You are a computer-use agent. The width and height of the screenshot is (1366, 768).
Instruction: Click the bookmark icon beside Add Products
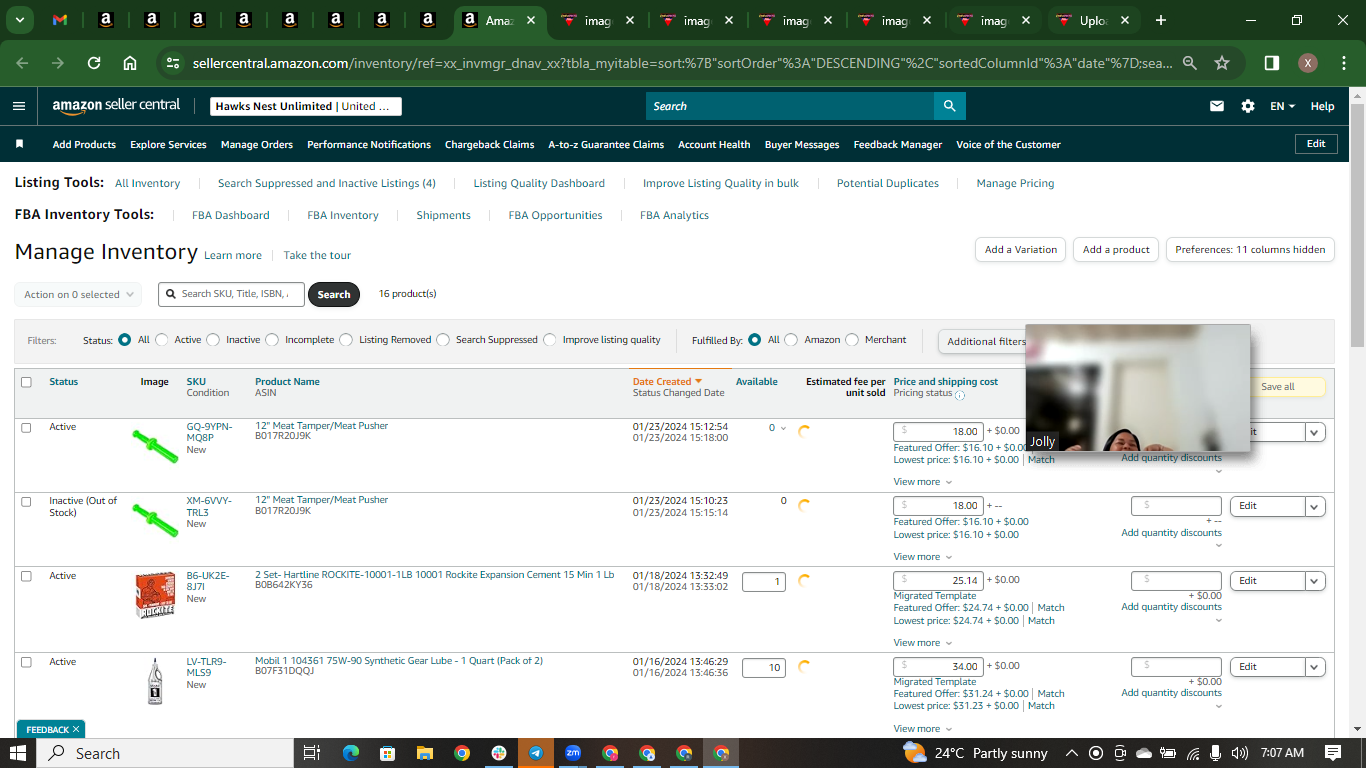(x=19, y=144)
